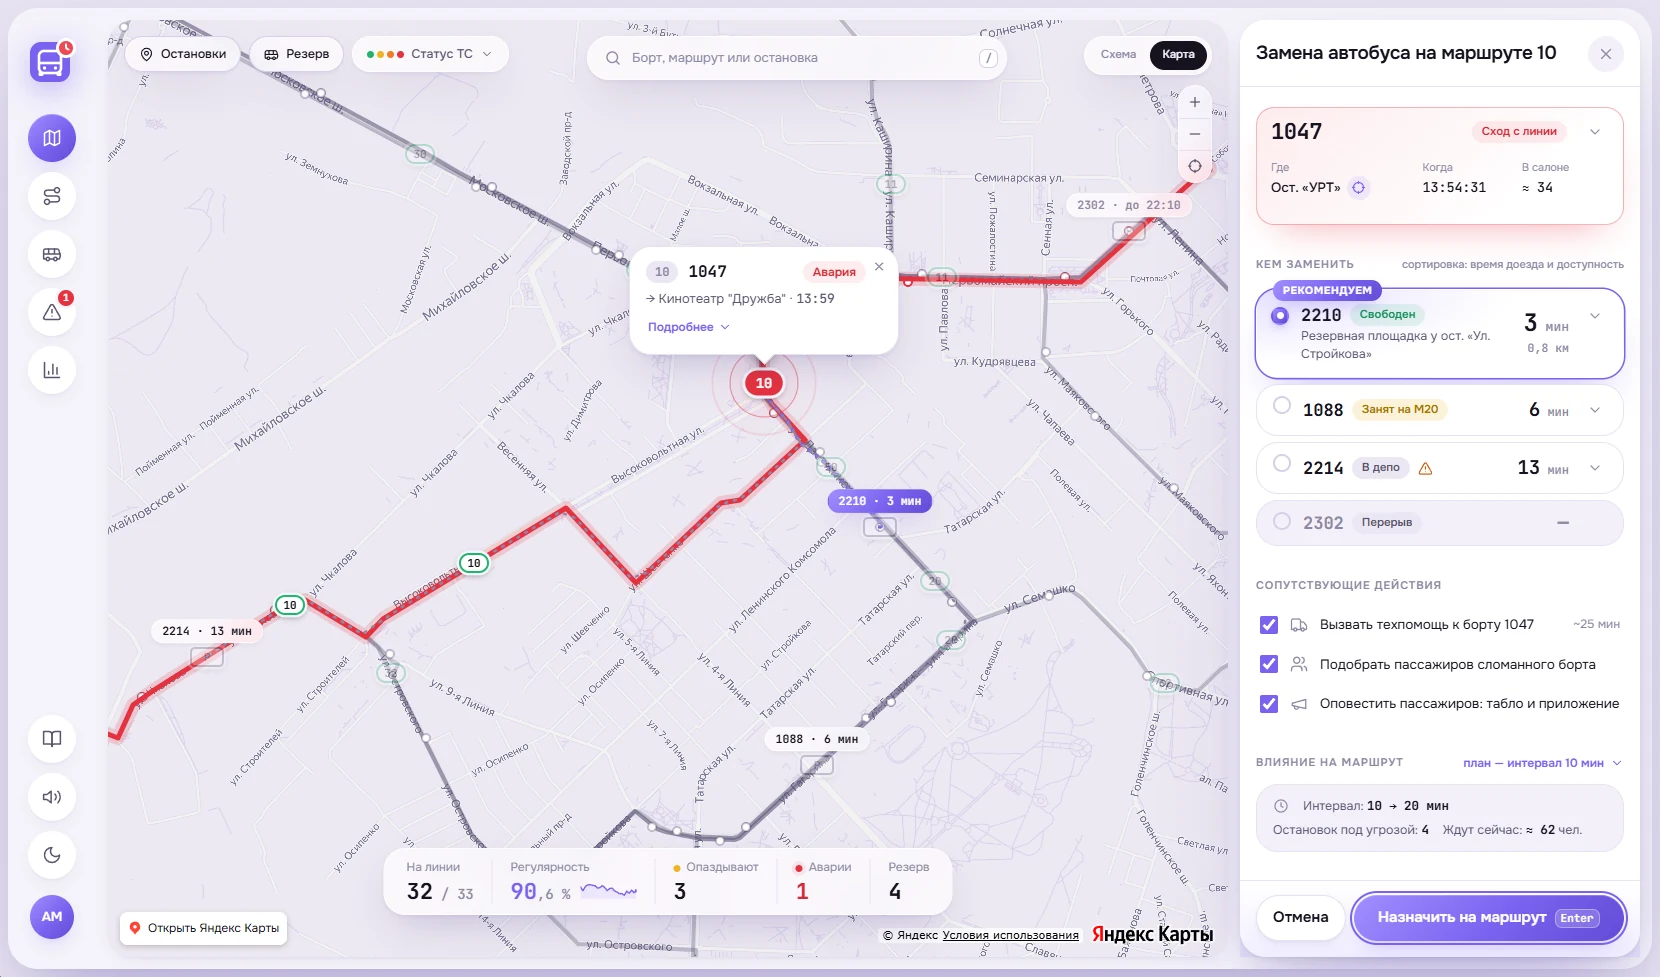1660x977 pixels.
Task: Open the Условия использования link
Action: 1011,936
